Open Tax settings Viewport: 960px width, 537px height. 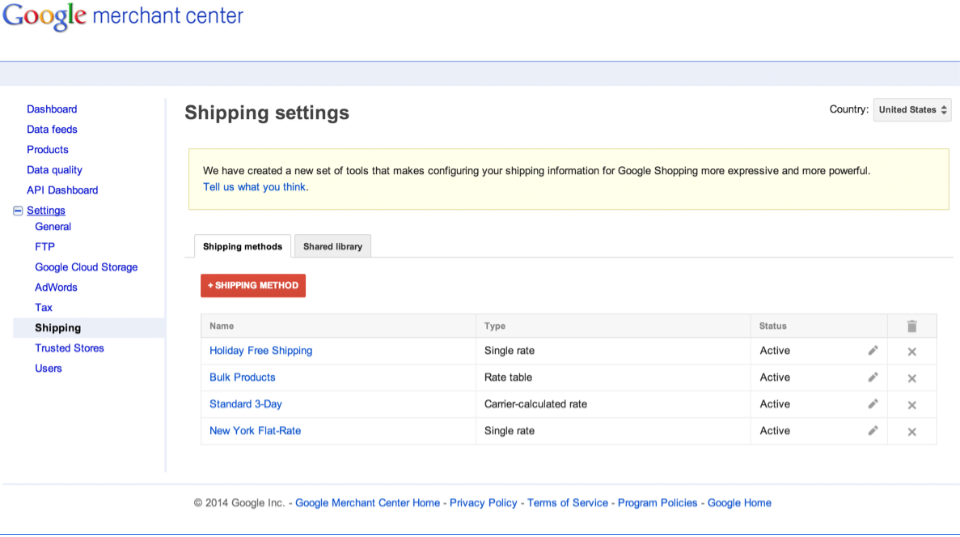43,307
